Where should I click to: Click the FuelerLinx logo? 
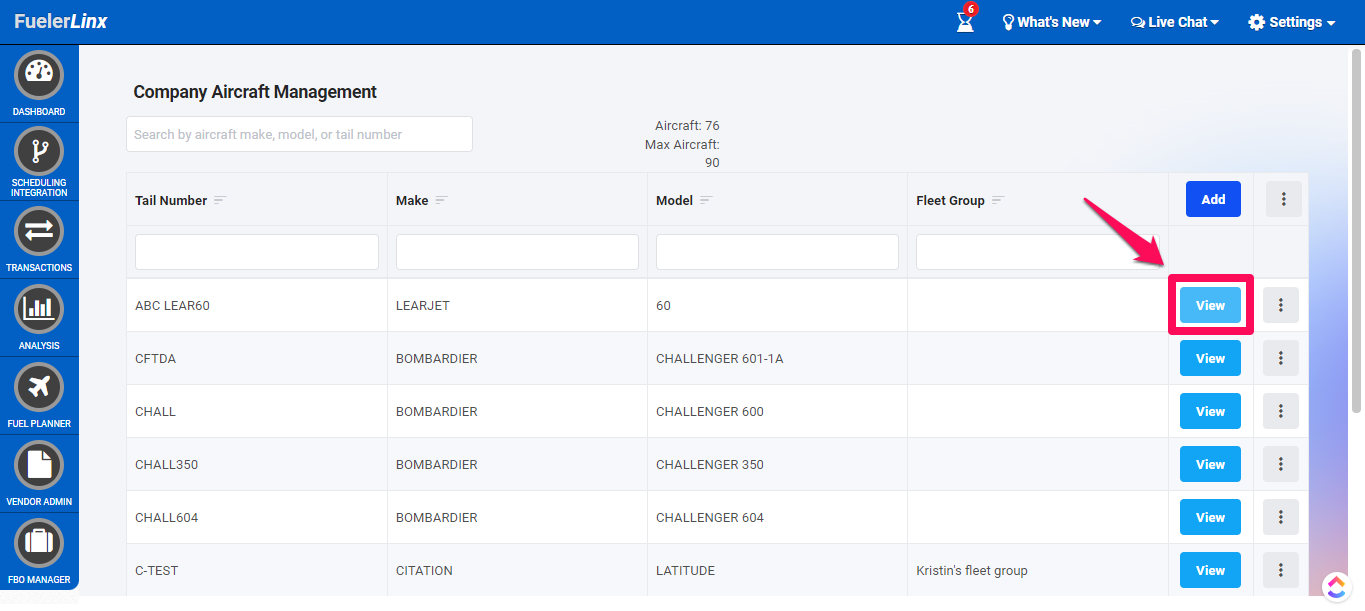tap(61, 21)
